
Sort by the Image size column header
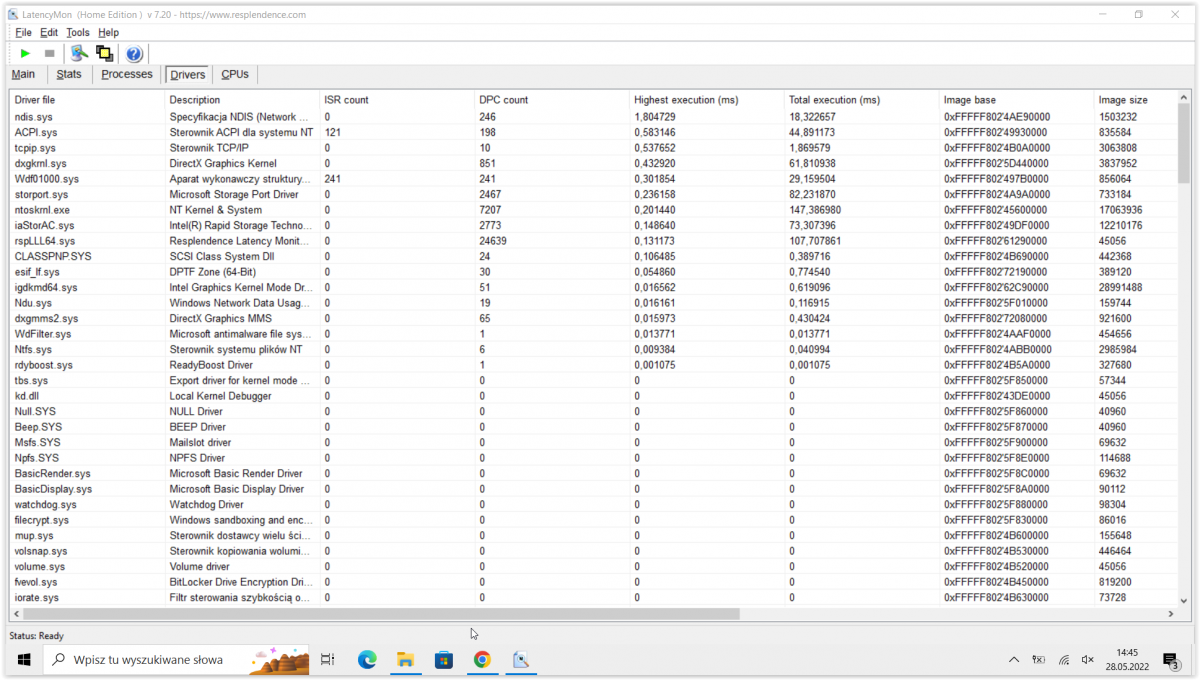tap(1135, 100)
